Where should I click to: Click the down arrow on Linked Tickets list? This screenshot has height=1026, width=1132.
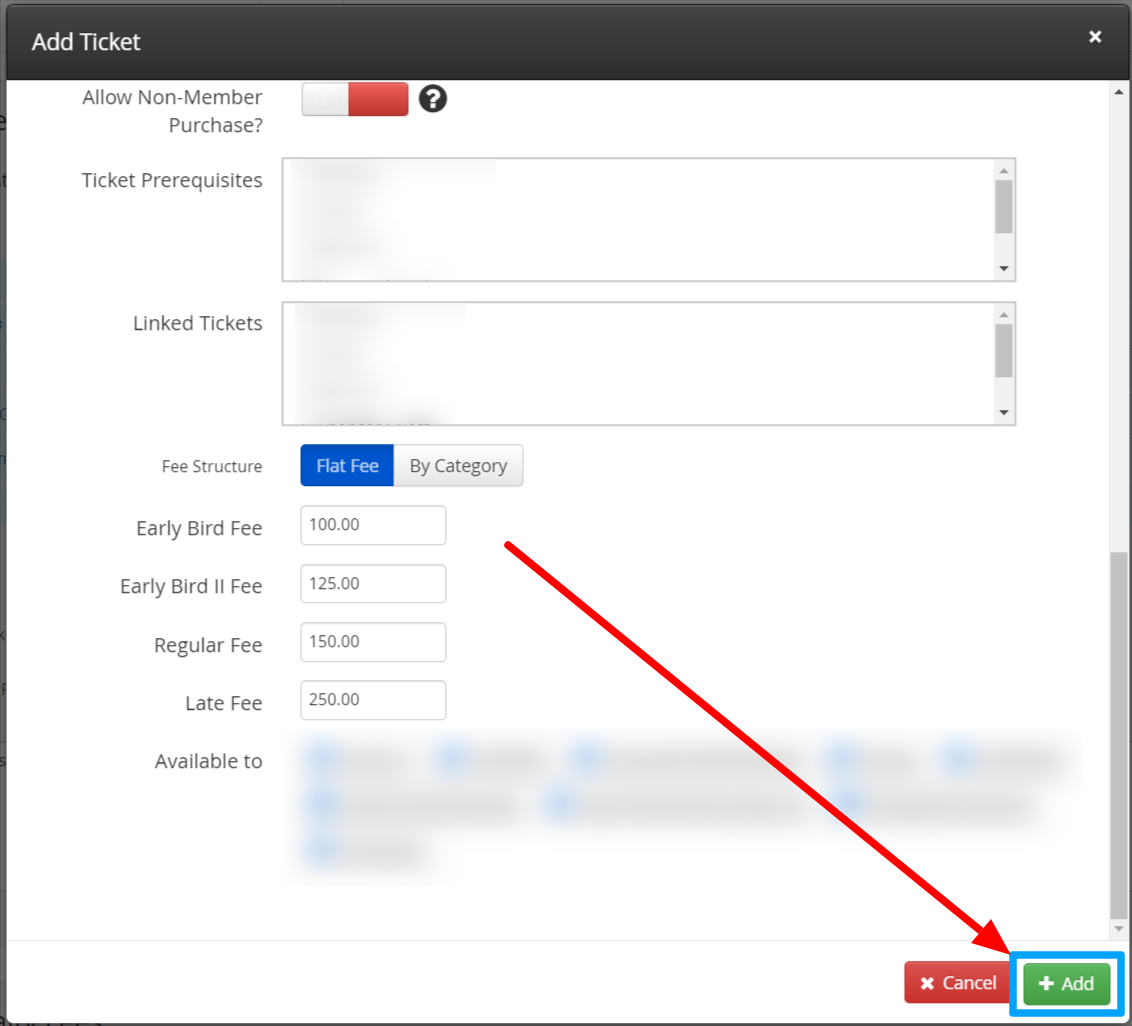[1005, 411]
